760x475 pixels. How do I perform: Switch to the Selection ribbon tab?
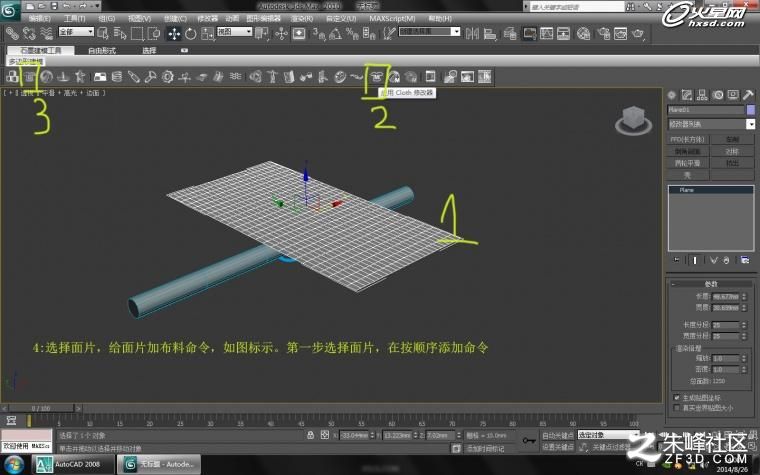coord(149,50)
